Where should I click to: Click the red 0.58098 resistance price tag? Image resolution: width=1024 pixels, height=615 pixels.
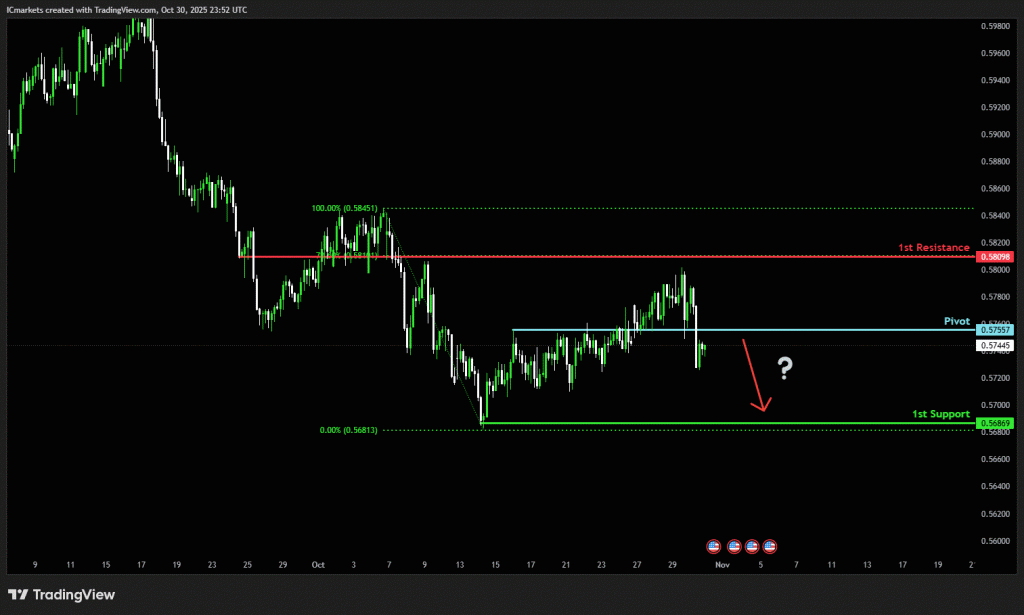tap(997, 257)
